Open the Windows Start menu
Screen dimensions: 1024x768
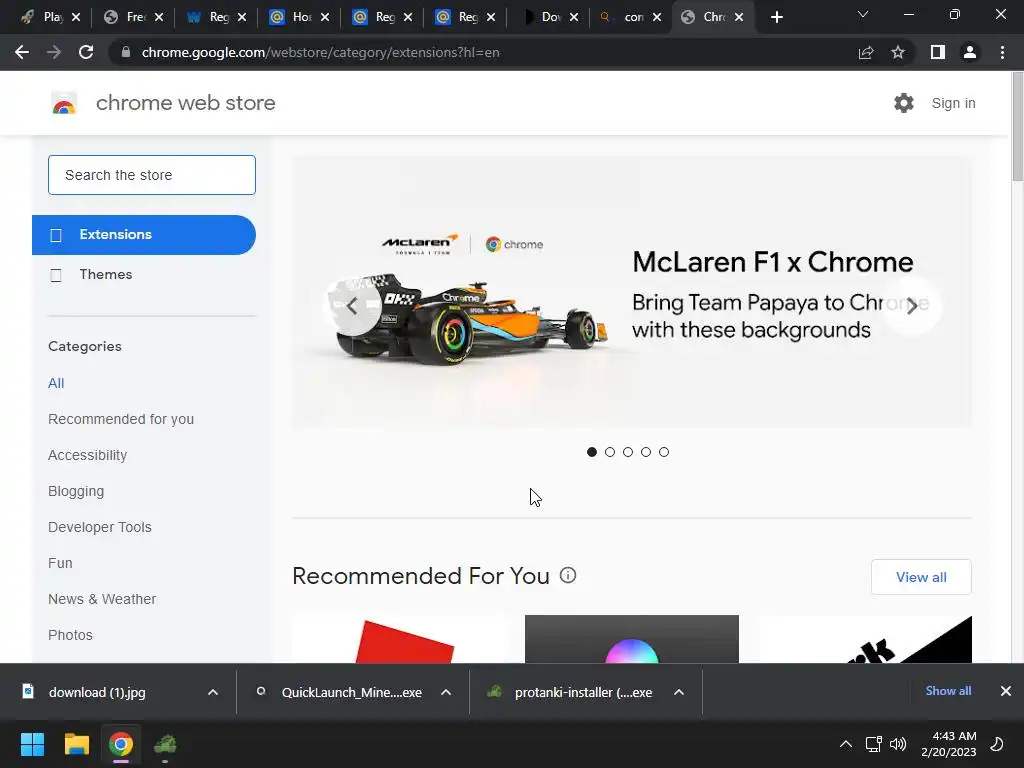(x=32, y=744)
